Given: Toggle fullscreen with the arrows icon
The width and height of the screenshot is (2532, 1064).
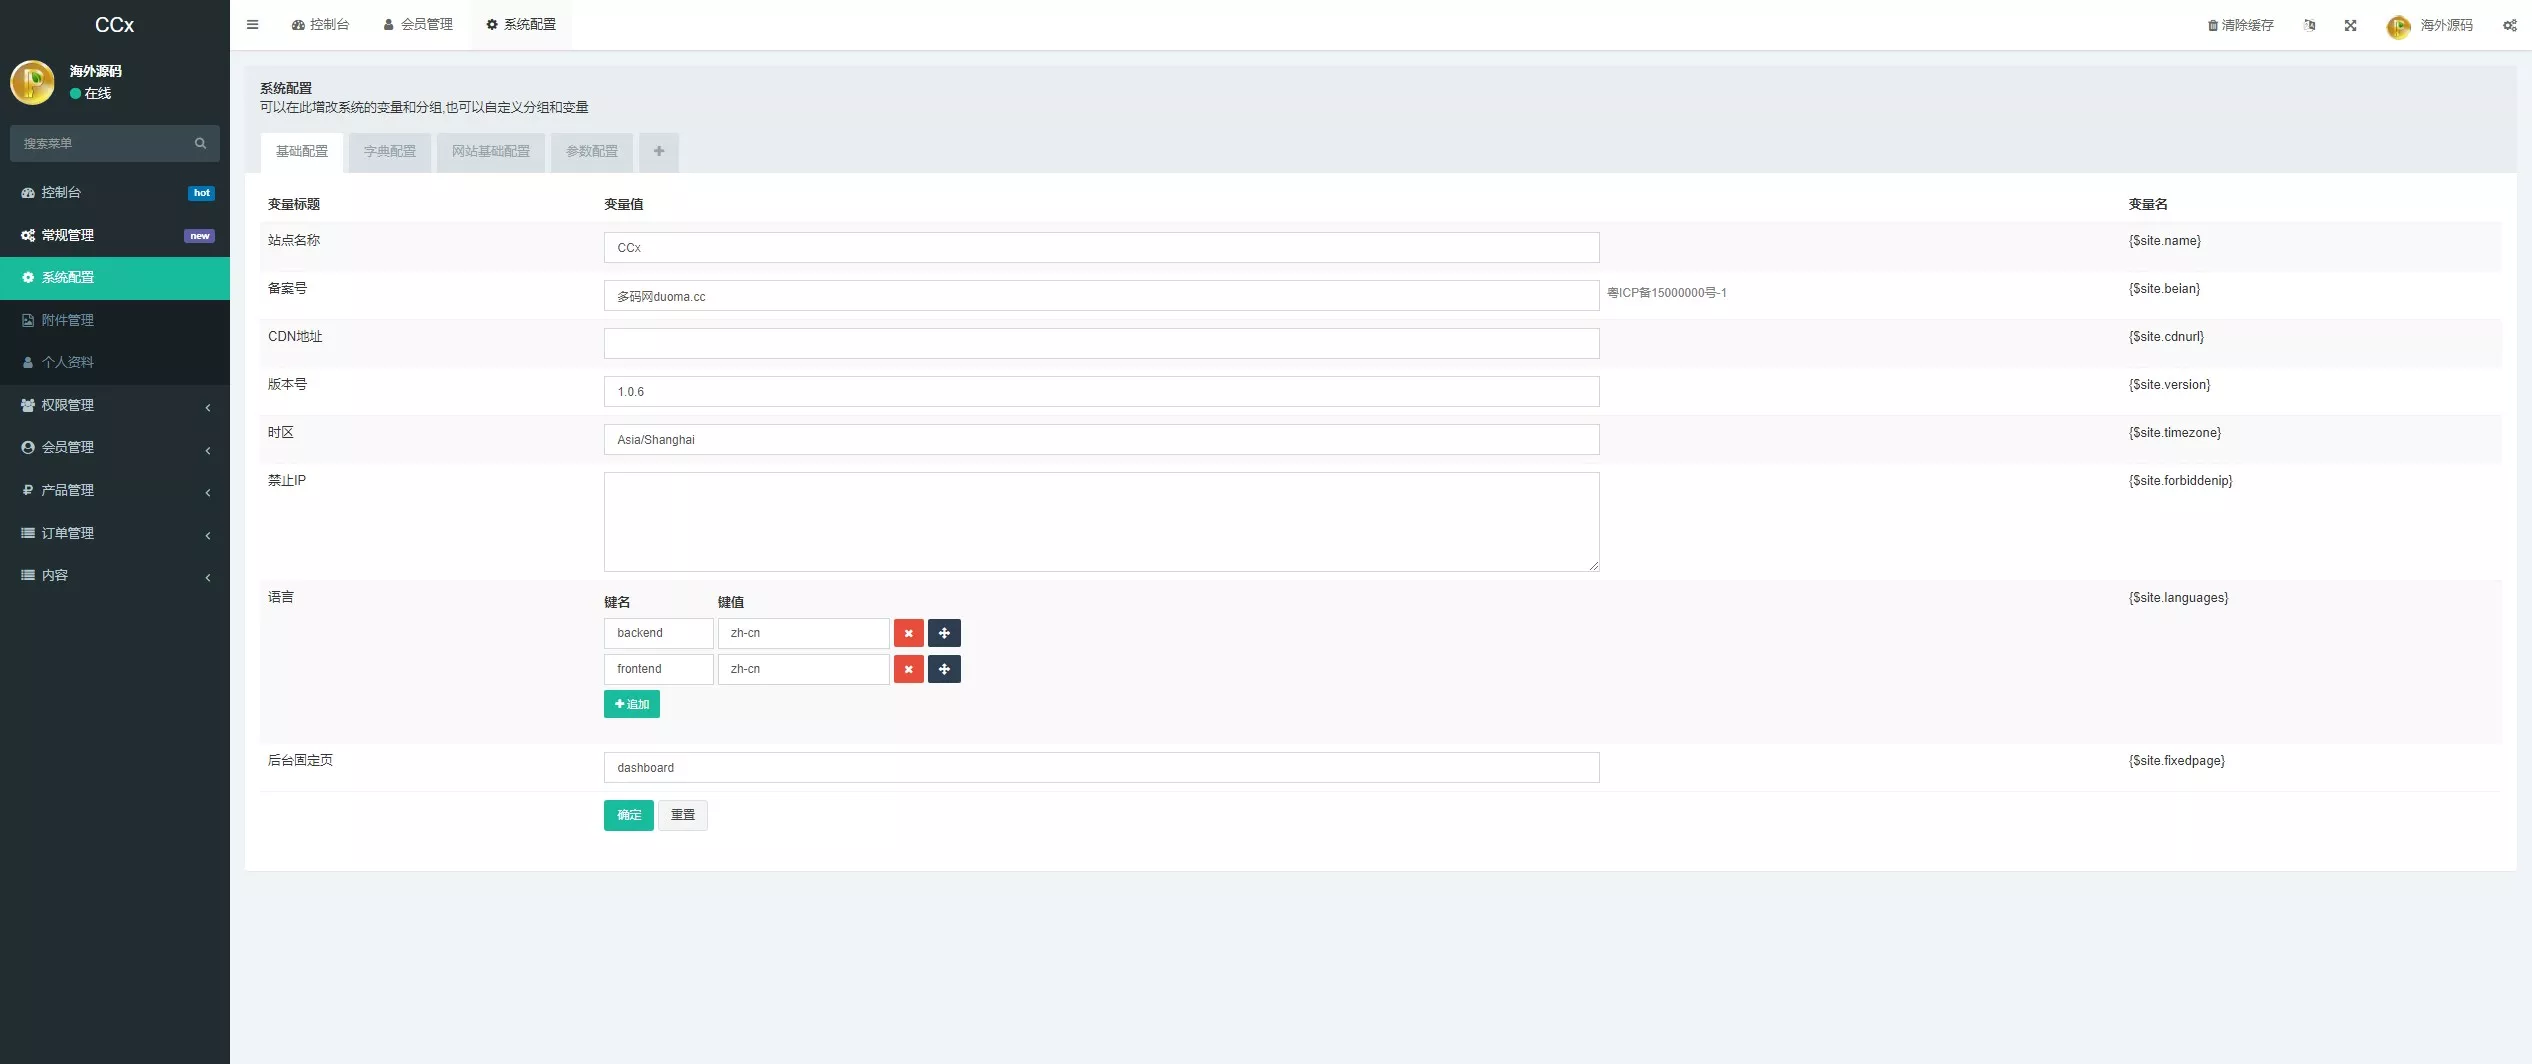Looking at the screenshot, I should pyautogui.click(x=2350, y=25).
